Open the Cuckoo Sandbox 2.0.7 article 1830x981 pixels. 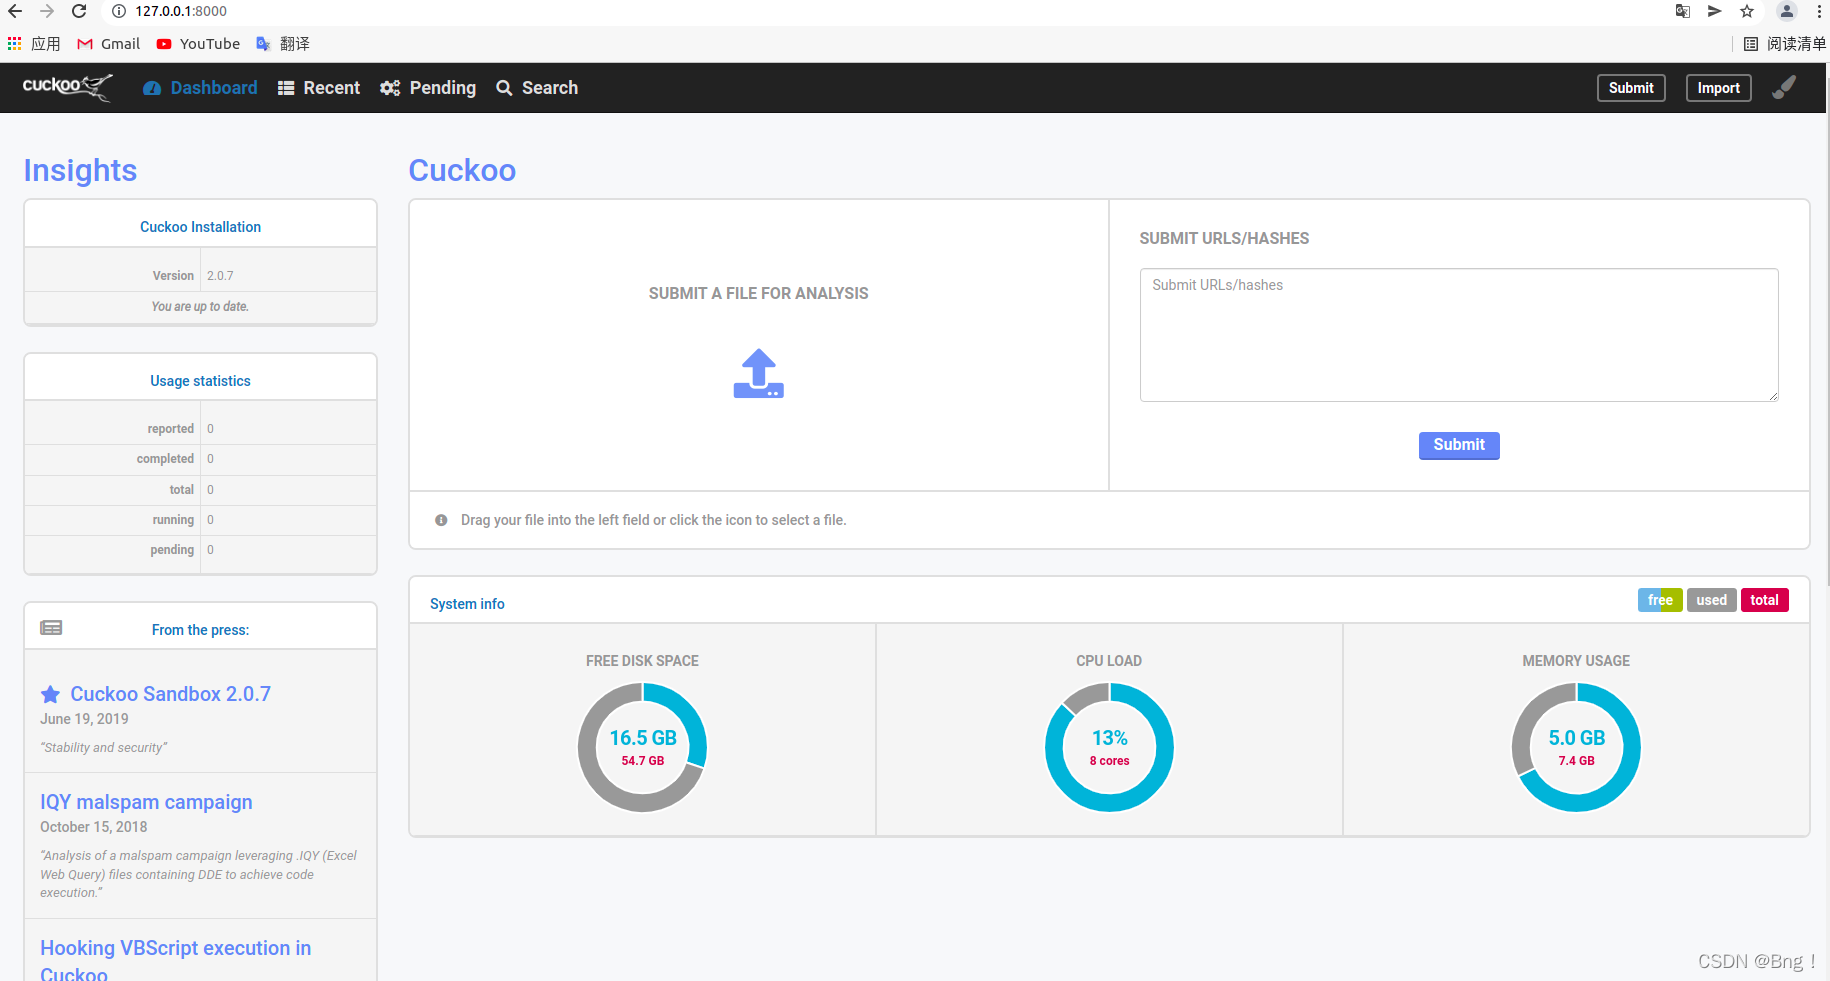point(170,694)
